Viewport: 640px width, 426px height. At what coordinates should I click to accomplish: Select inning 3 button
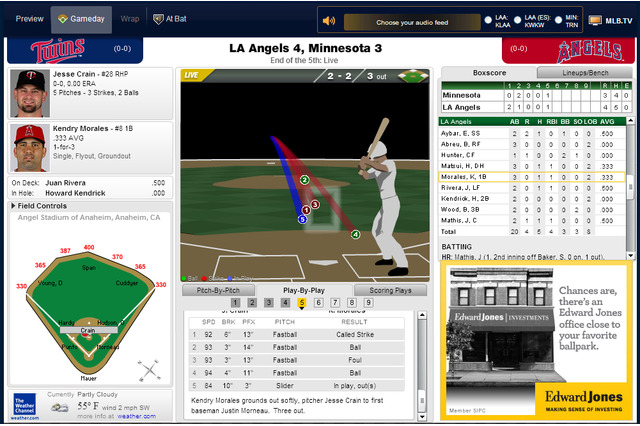click(x=269, y=302)
